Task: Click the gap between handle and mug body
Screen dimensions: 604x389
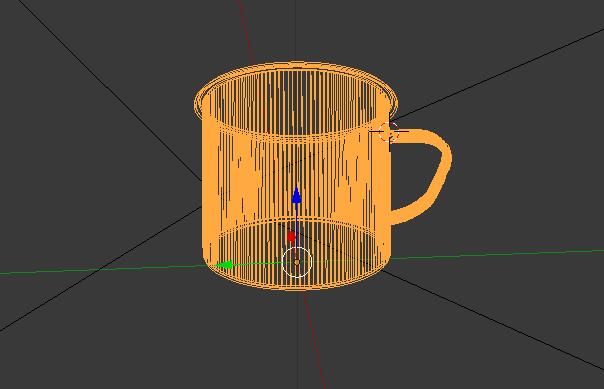Action: coord(414,173)
